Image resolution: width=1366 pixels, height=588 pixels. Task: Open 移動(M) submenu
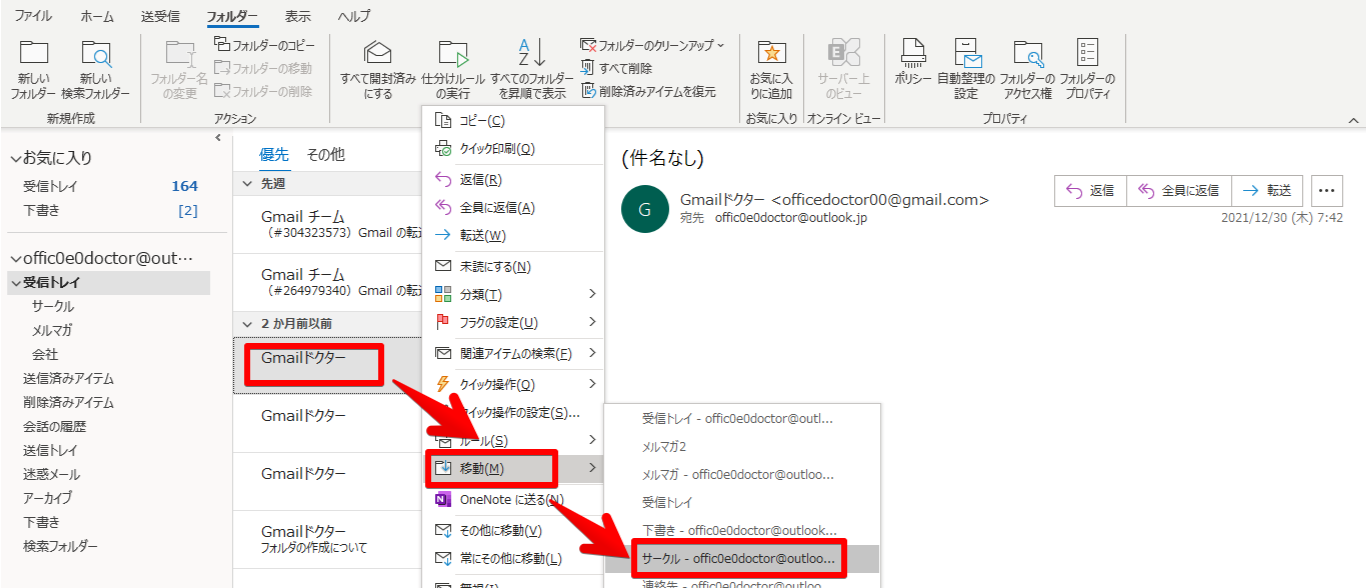(x=514, y=468)
